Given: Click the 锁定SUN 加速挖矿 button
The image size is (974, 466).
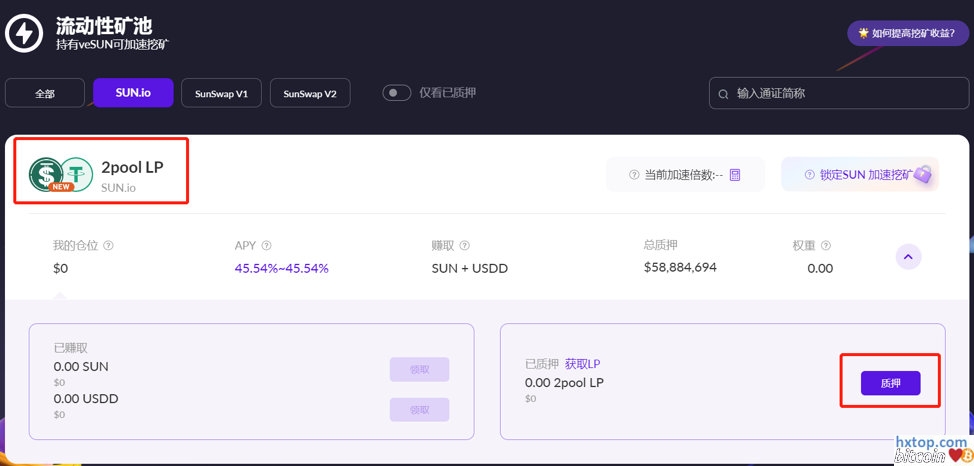Looking at the screenshot, I should point(860,175).
